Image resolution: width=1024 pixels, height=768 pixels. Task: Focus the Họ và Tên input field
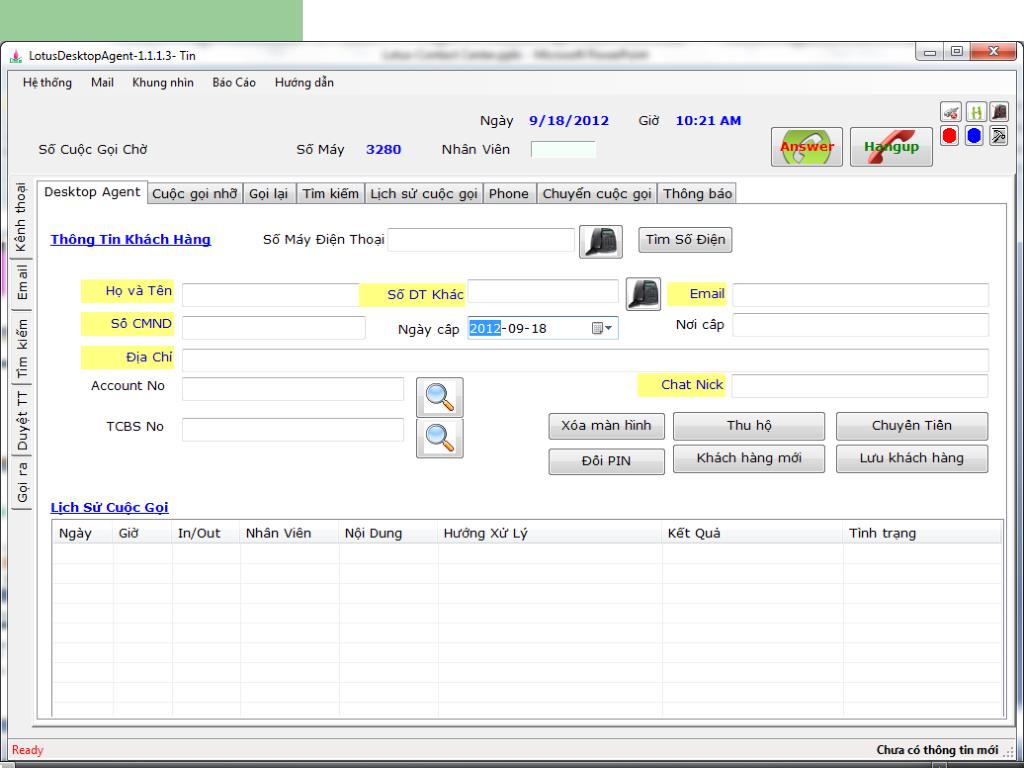(x=271, y=295)
